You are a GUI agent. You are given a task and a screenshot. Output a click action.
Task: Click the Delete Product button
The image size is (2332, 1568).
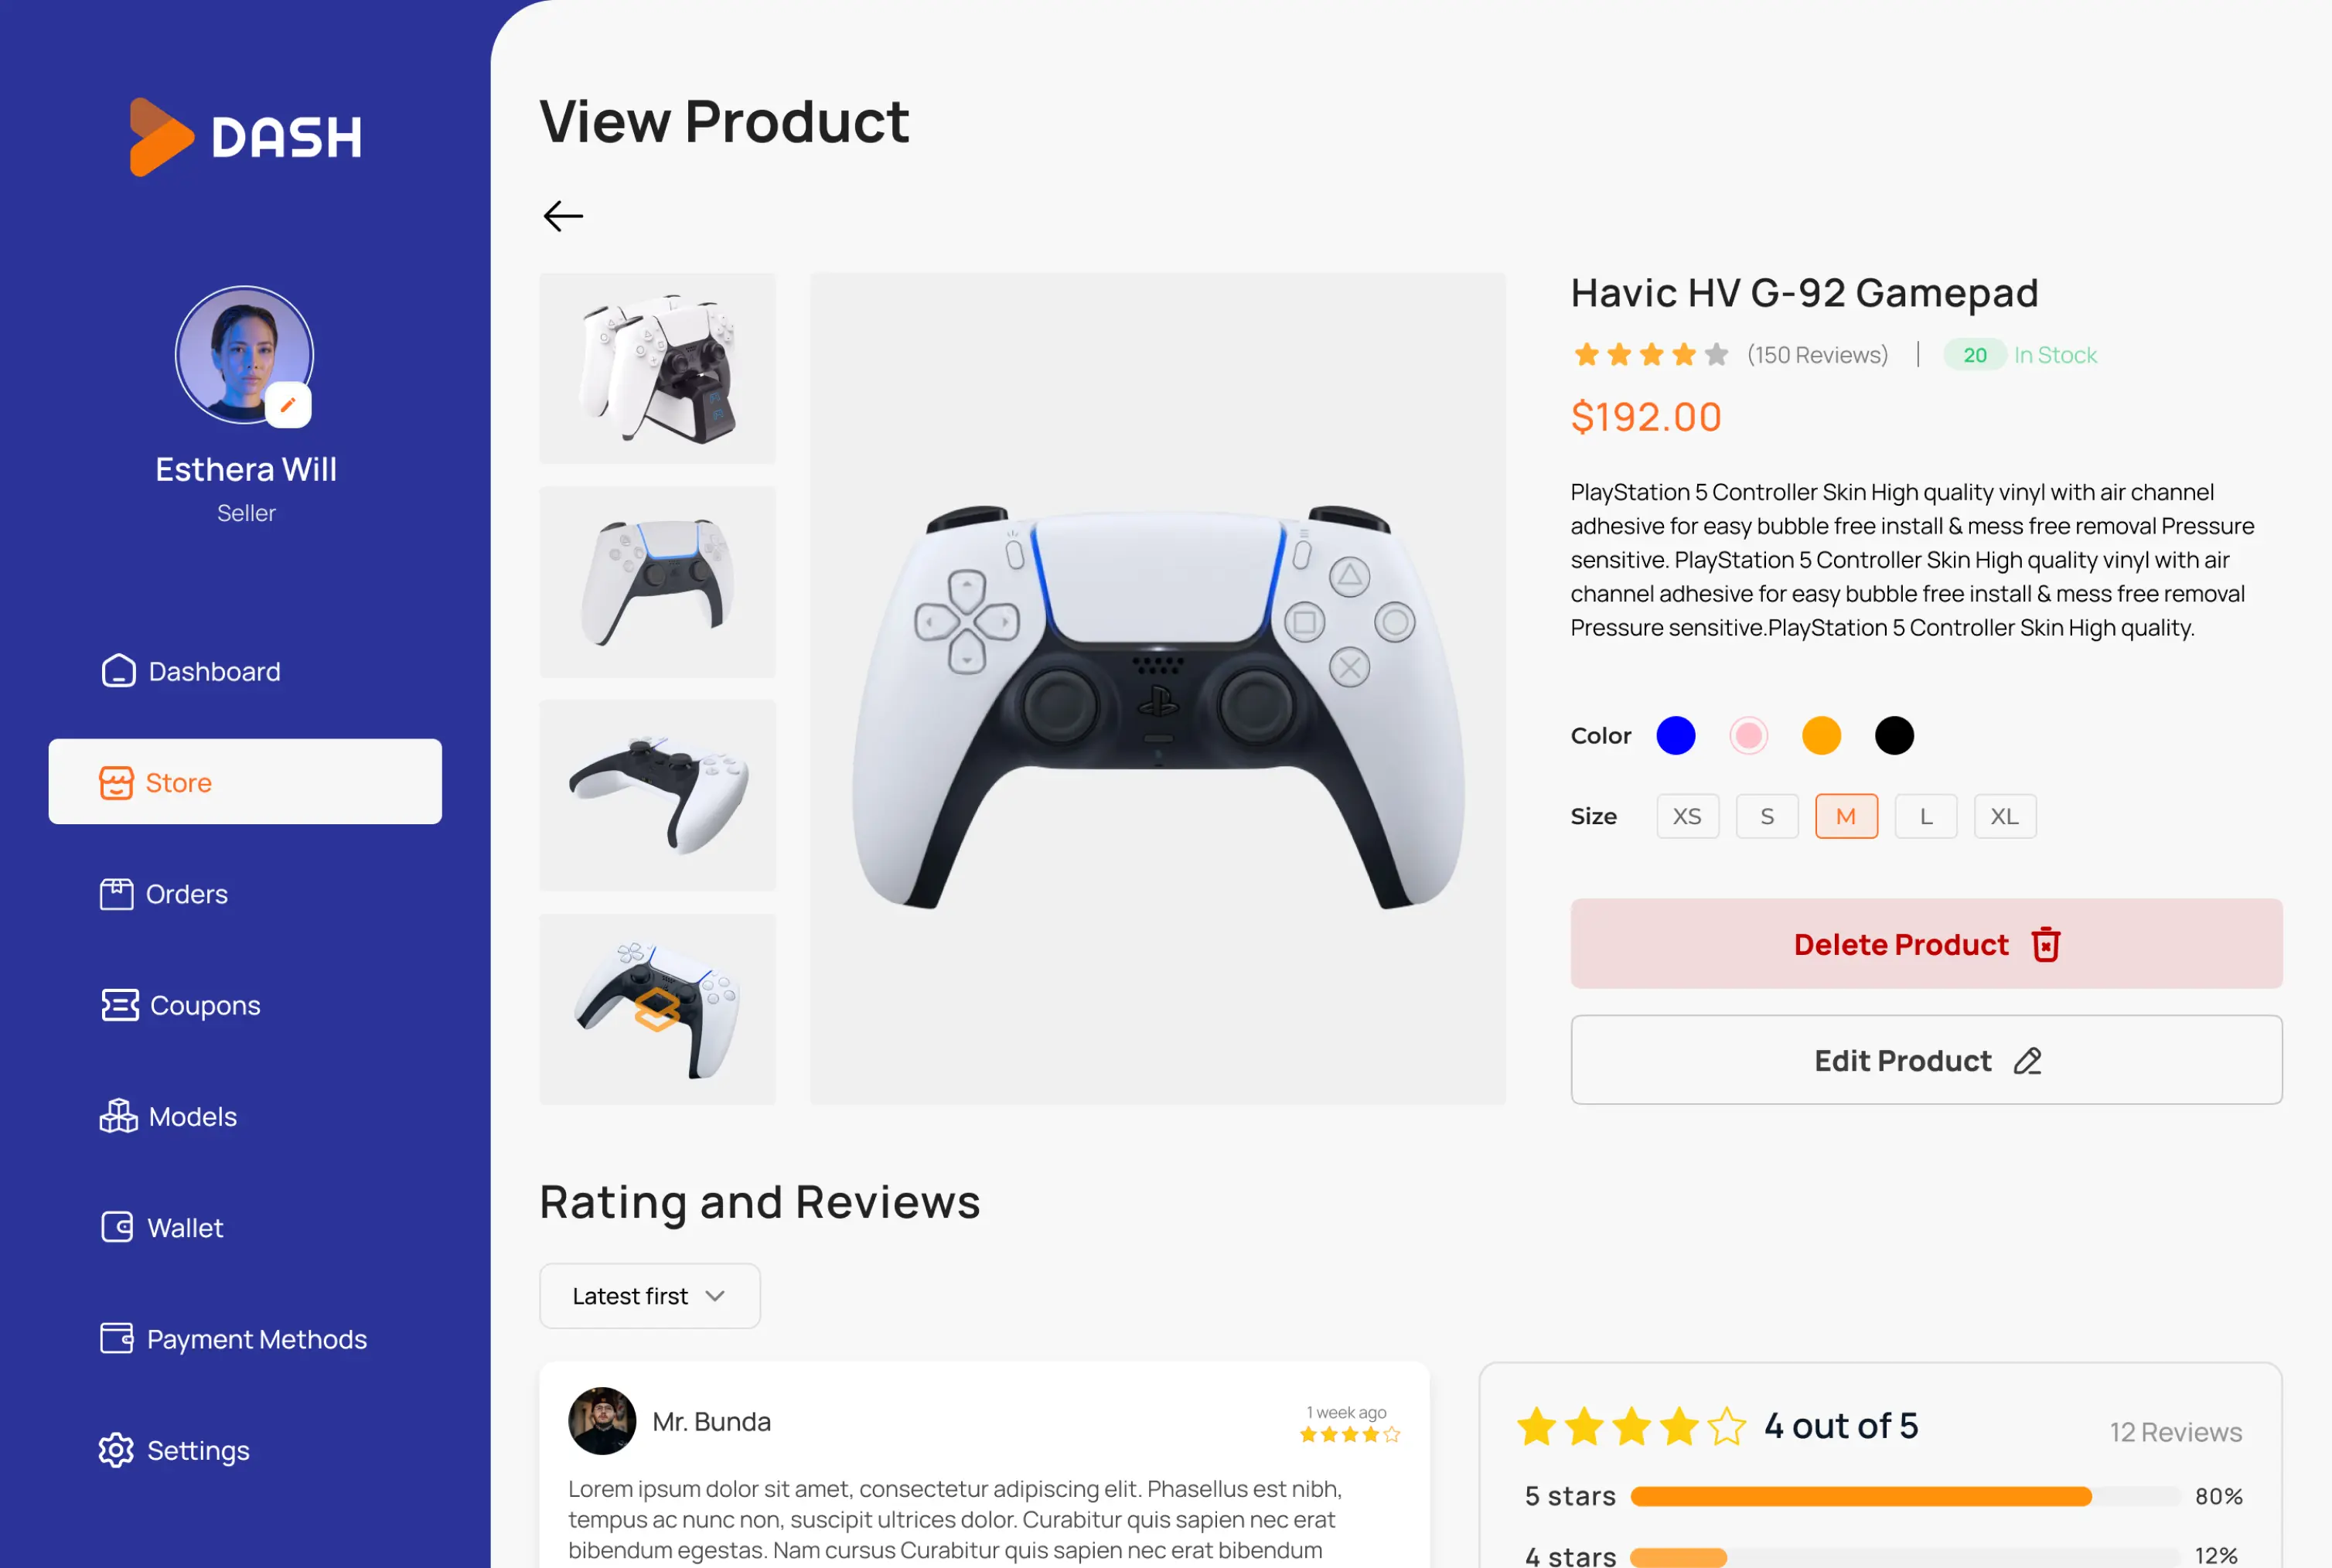coord(1926,944)
